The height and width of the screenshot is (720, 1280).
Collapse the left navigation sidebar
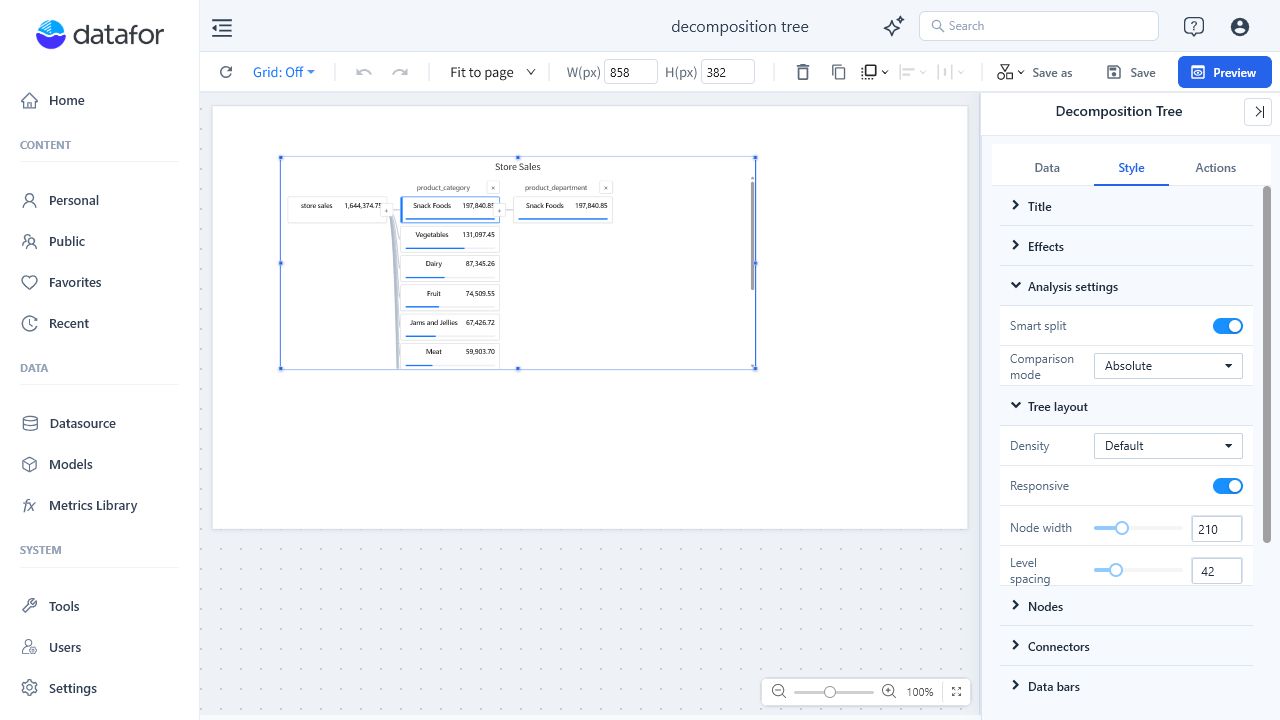pos(222,28)
